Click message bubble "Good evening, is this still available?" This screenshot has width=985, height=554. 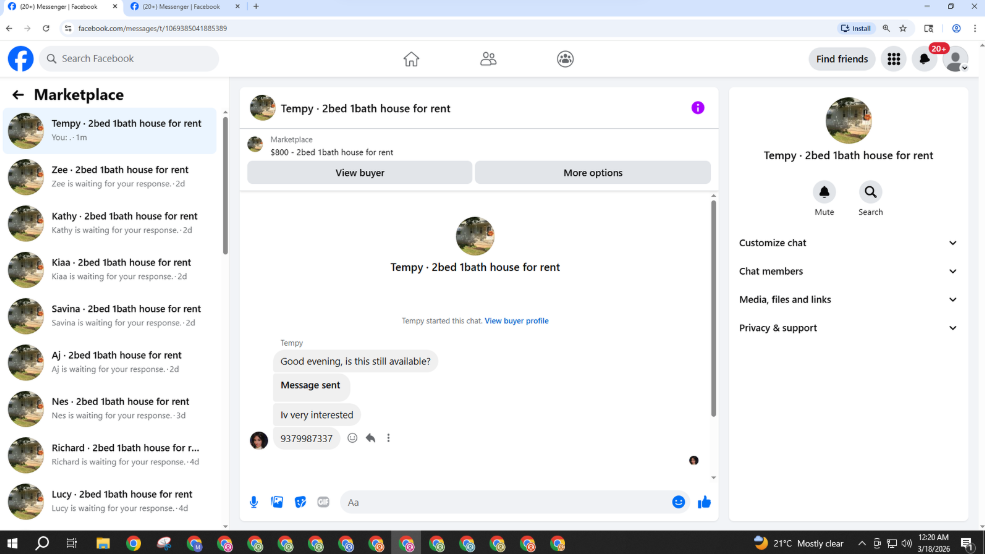356,361
